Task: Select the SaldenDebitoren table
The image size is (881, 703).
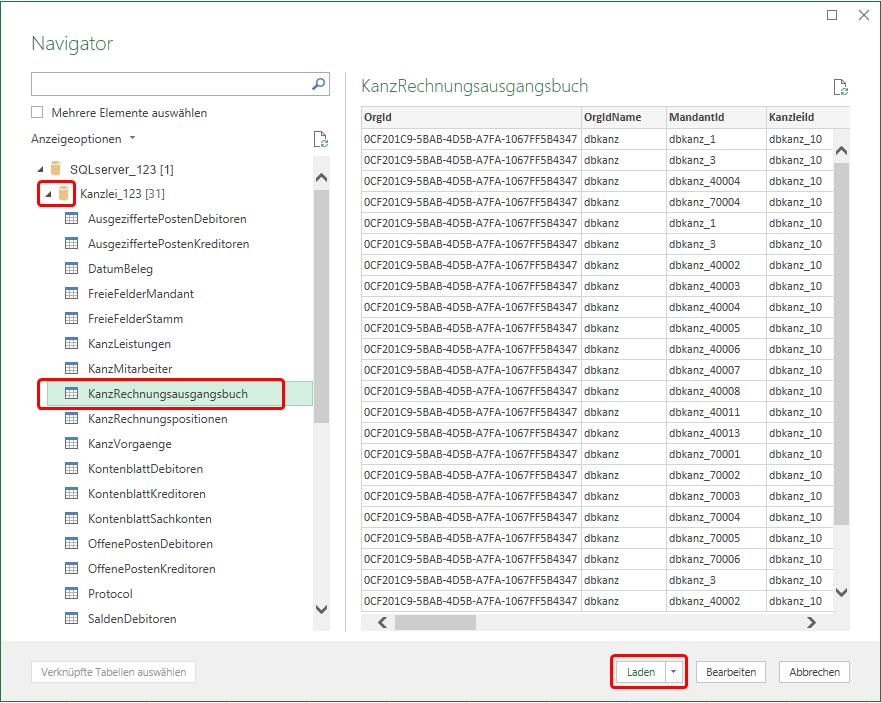Action: (132, 619)
